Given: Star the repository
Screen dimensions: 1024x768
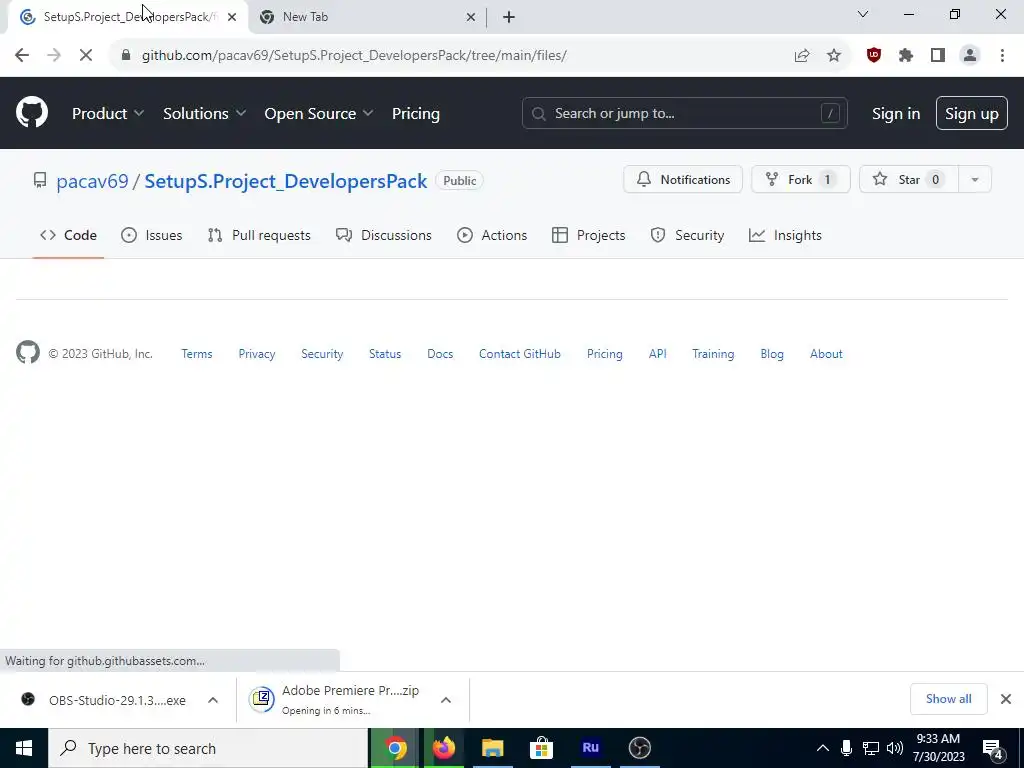Looking at the screenshot, I should point(908,180).
